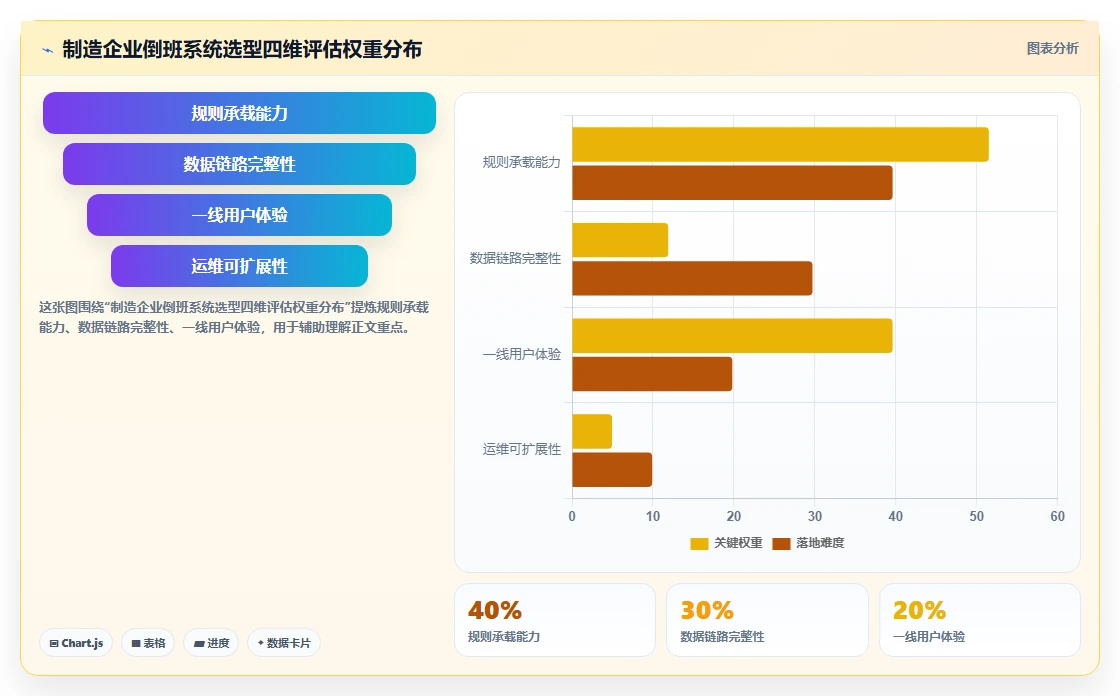This screenshot has width=1120, height=696.
Task: Click 运维可扩展性 yellow 关键权重 bar
Action: pos(592,432)
